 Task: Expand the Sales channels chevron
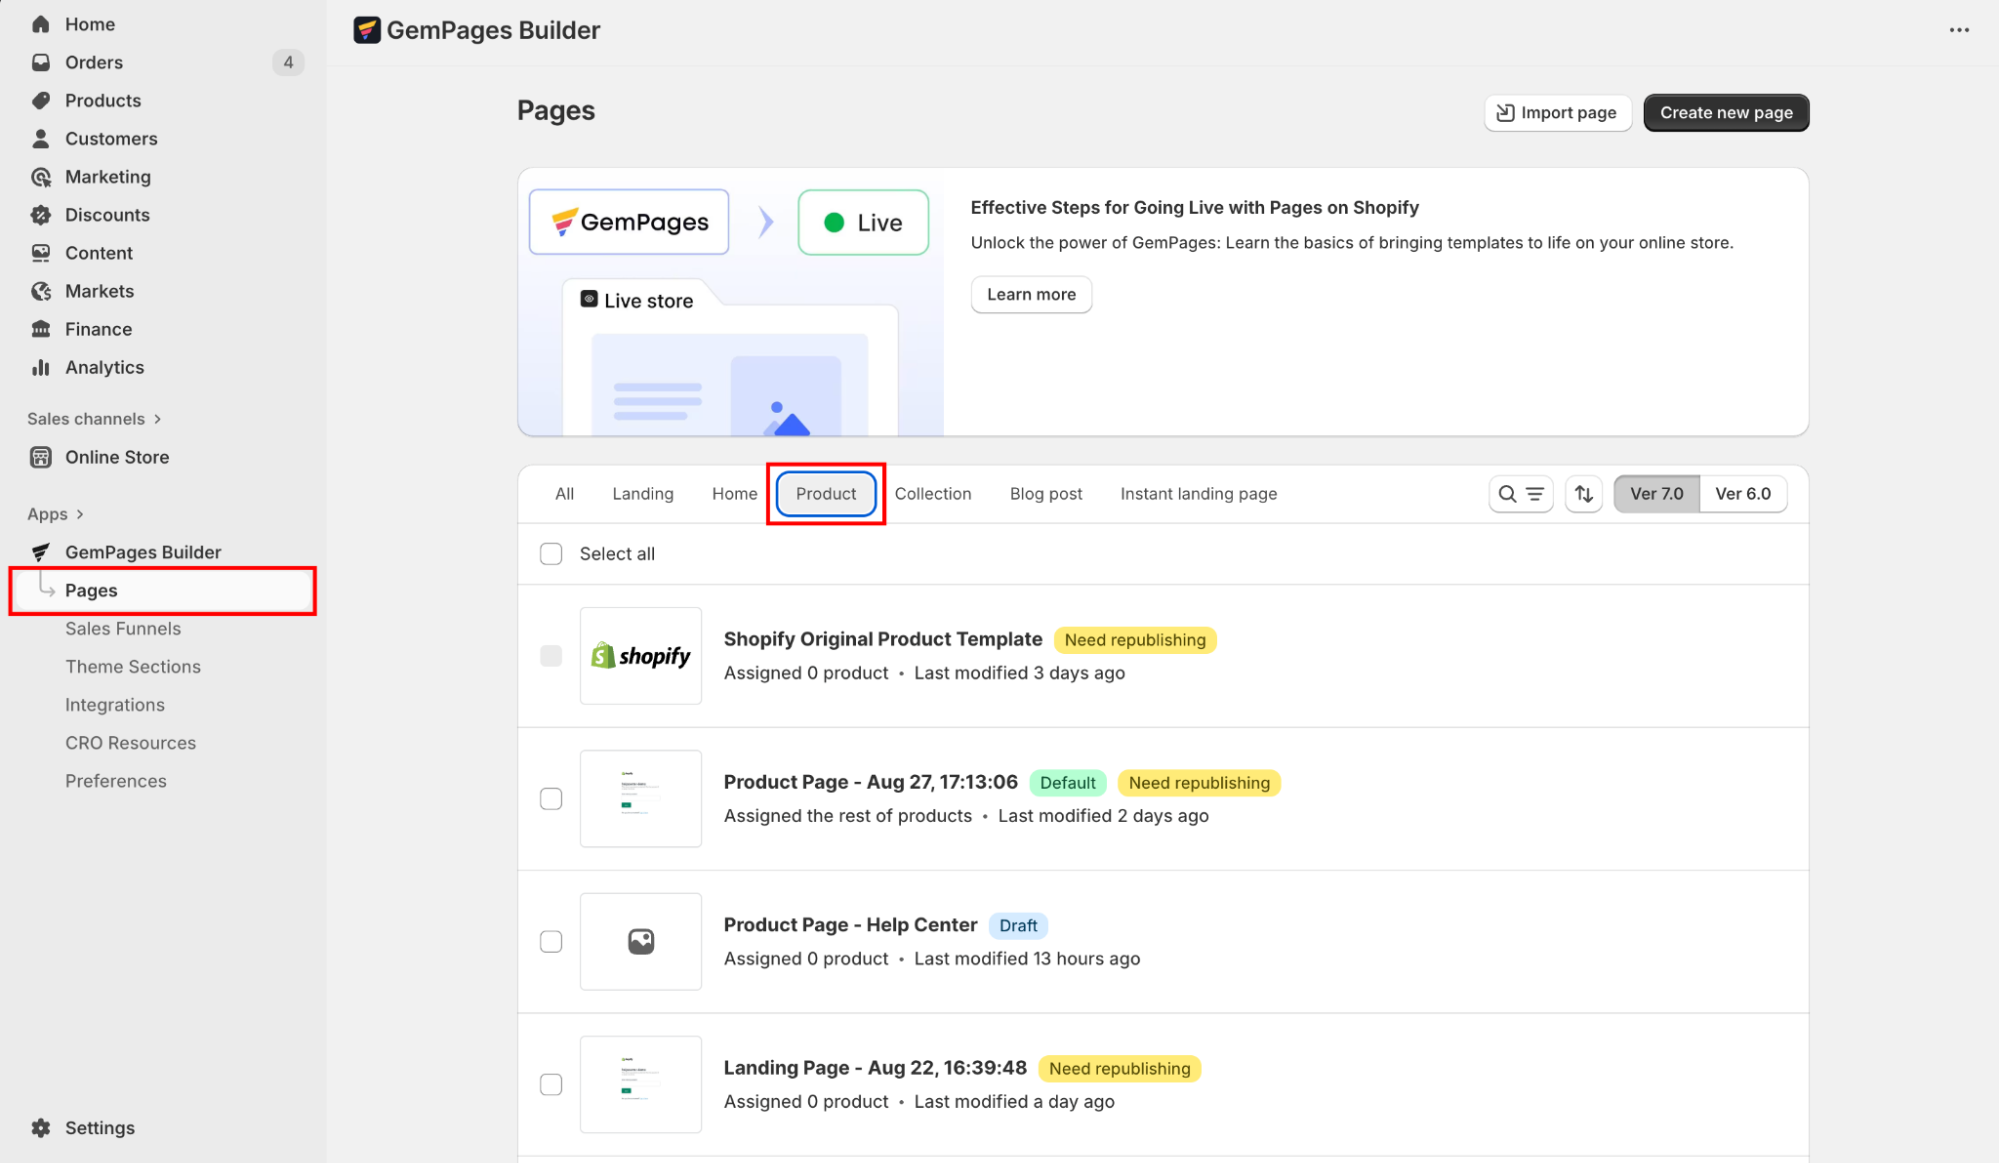158,419
